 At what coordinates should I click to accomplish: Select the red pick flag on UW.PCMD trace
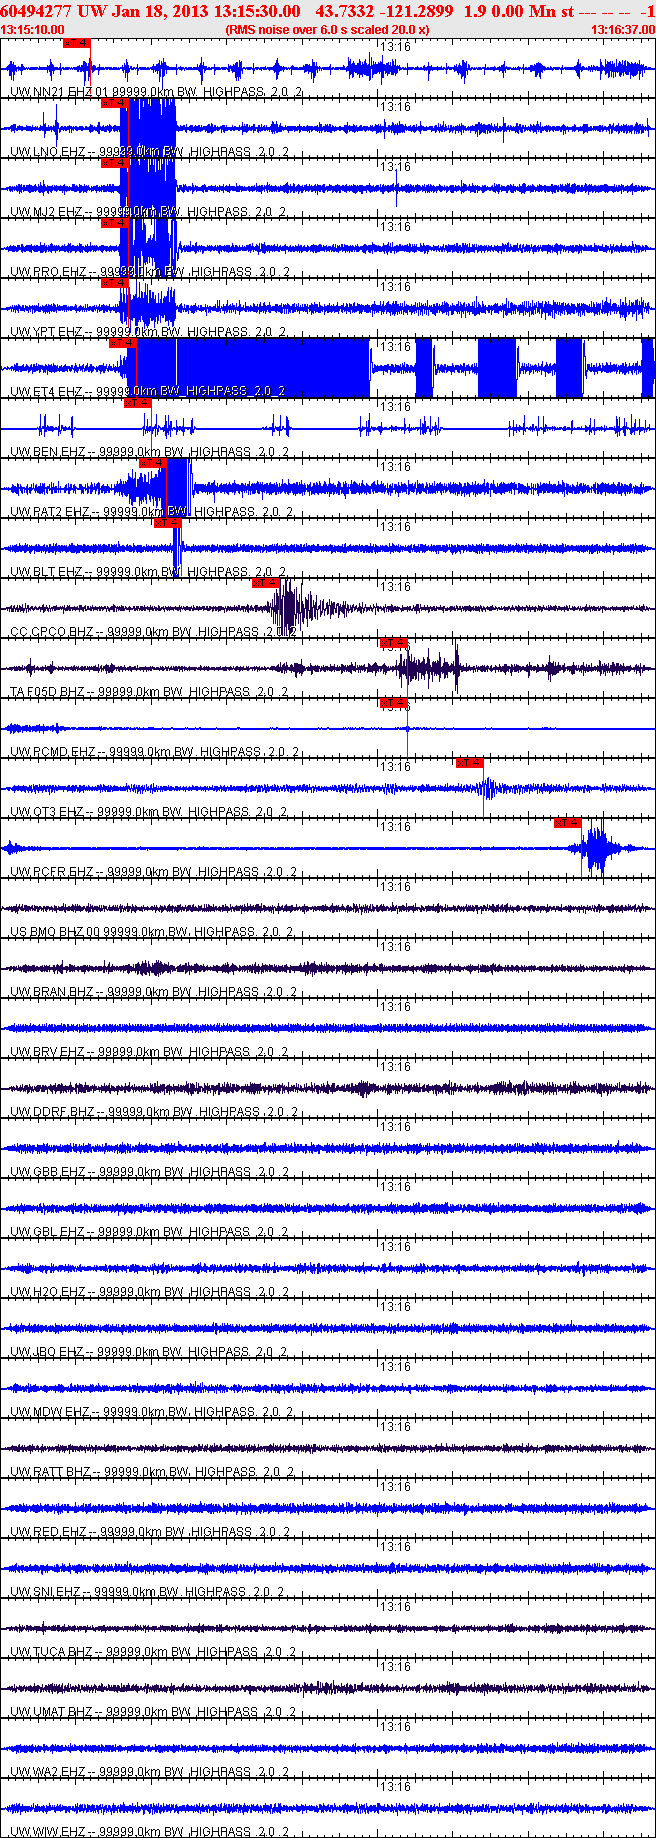pos(393,703)
